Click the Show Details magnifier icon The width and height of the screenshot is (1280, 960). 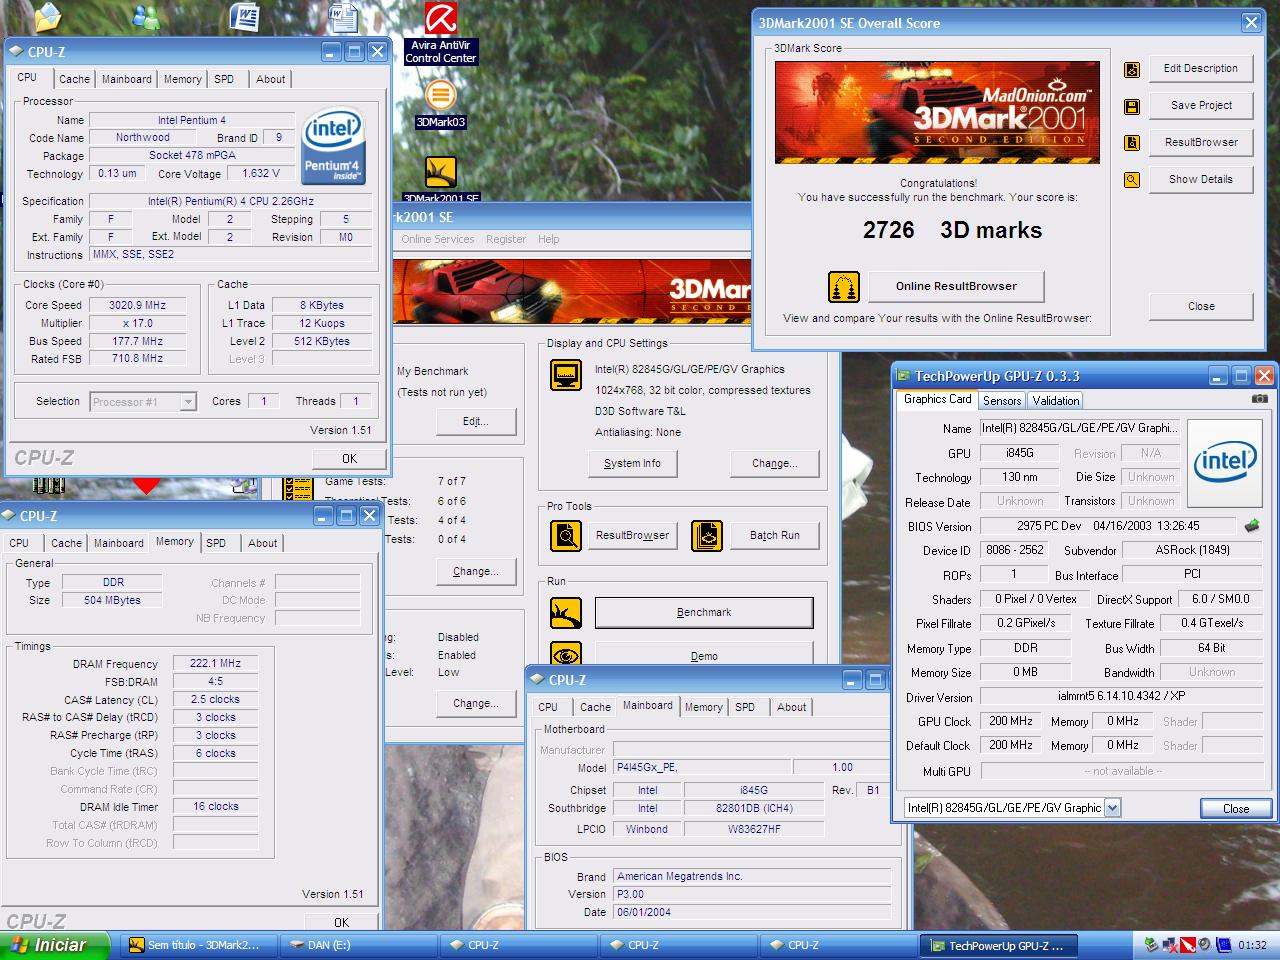click(1132, 180)
